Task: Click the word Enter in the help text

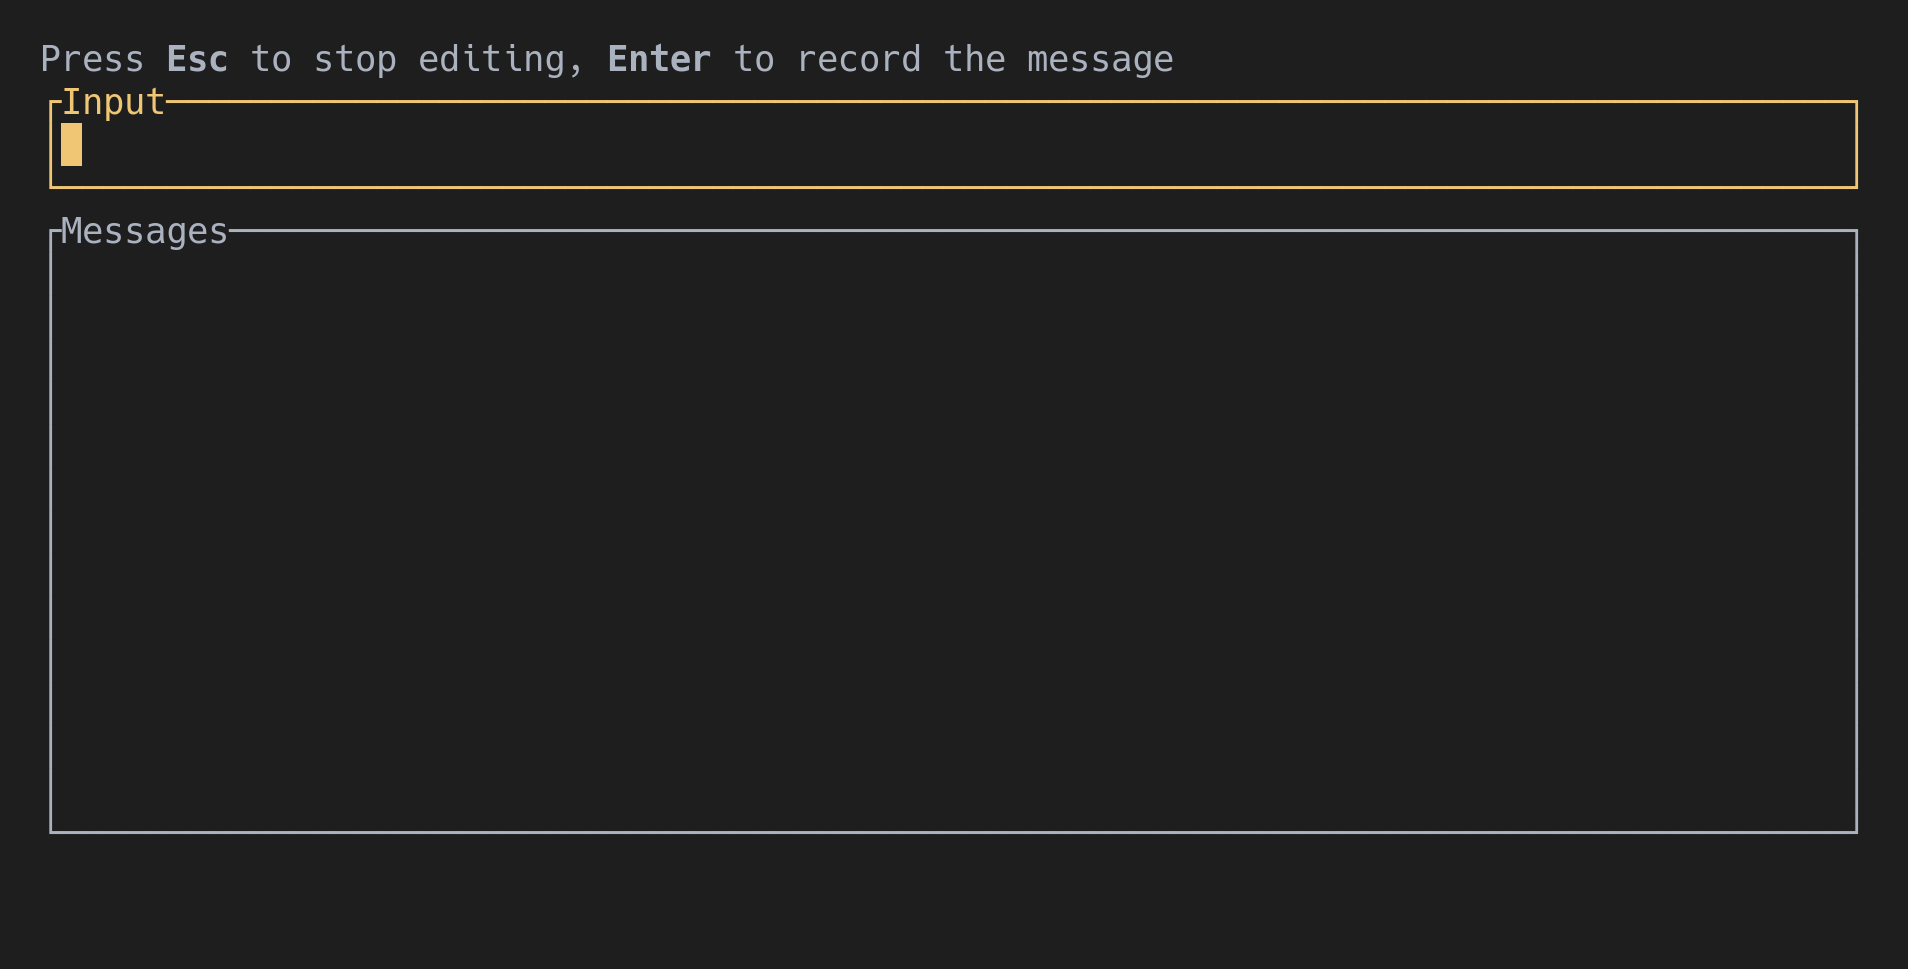Action: point(658,58)
